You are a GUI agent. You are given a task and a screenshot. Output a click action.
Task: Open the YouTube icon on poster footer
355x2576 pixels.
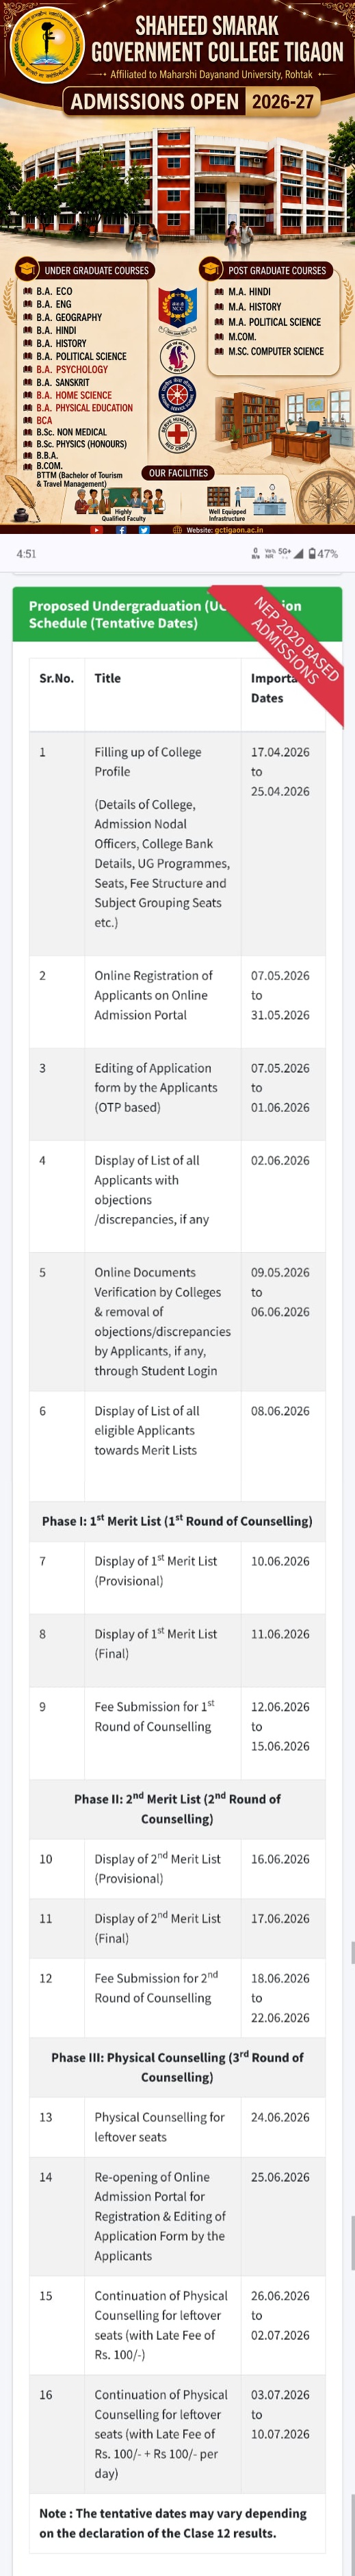click(97, 530)
